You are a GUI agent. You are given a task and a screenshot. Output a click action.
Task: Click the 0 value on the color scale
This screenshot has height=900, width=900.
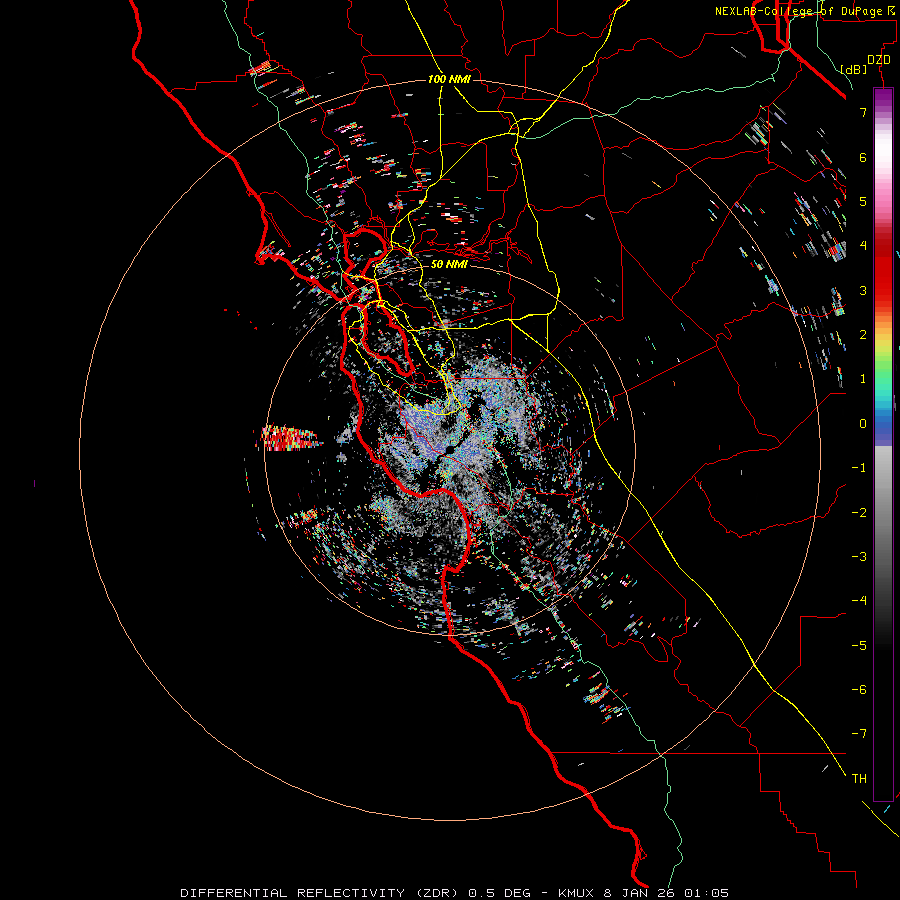[x=863, y=424]
